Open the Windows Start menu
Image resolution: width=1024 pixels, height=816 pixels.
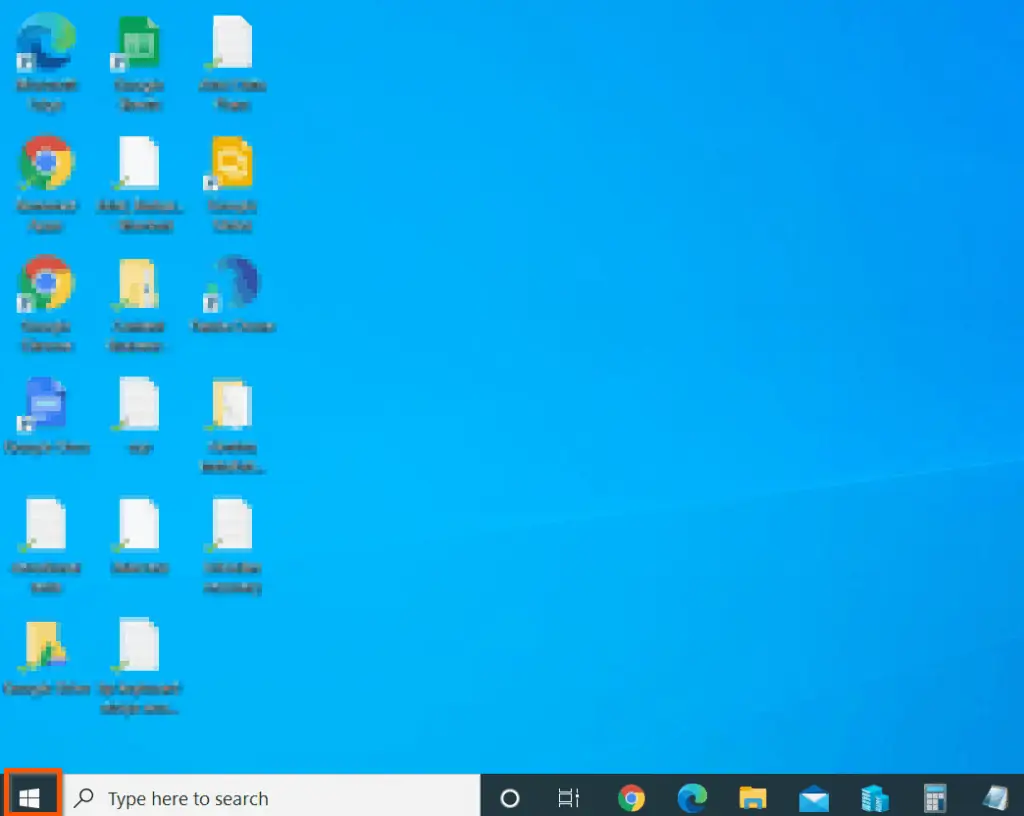click(30, 797)
